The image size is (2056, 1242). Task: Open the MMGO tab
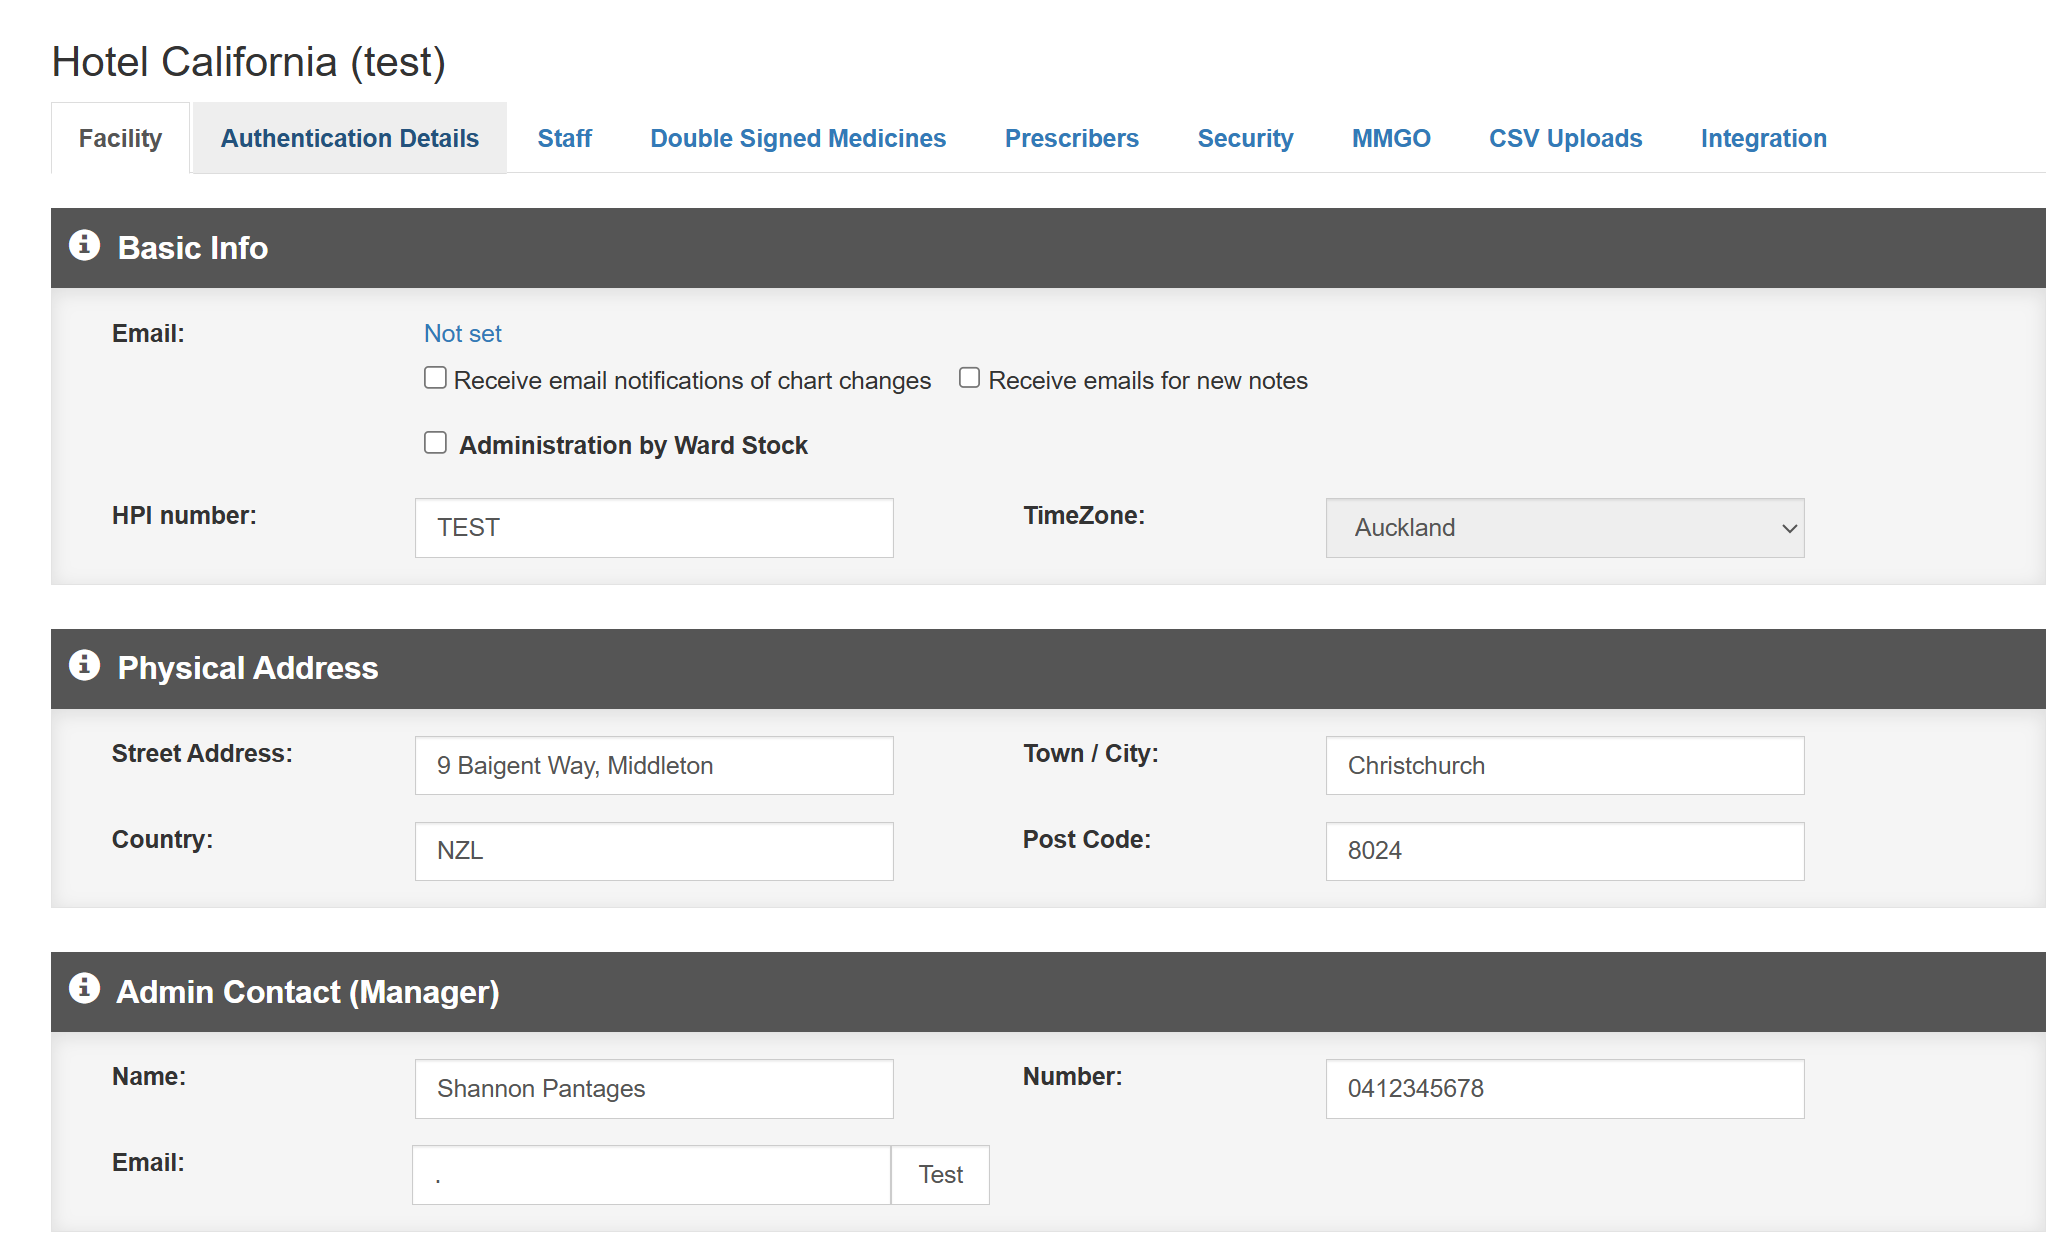pyautogui.click(x=1391, y=138)
